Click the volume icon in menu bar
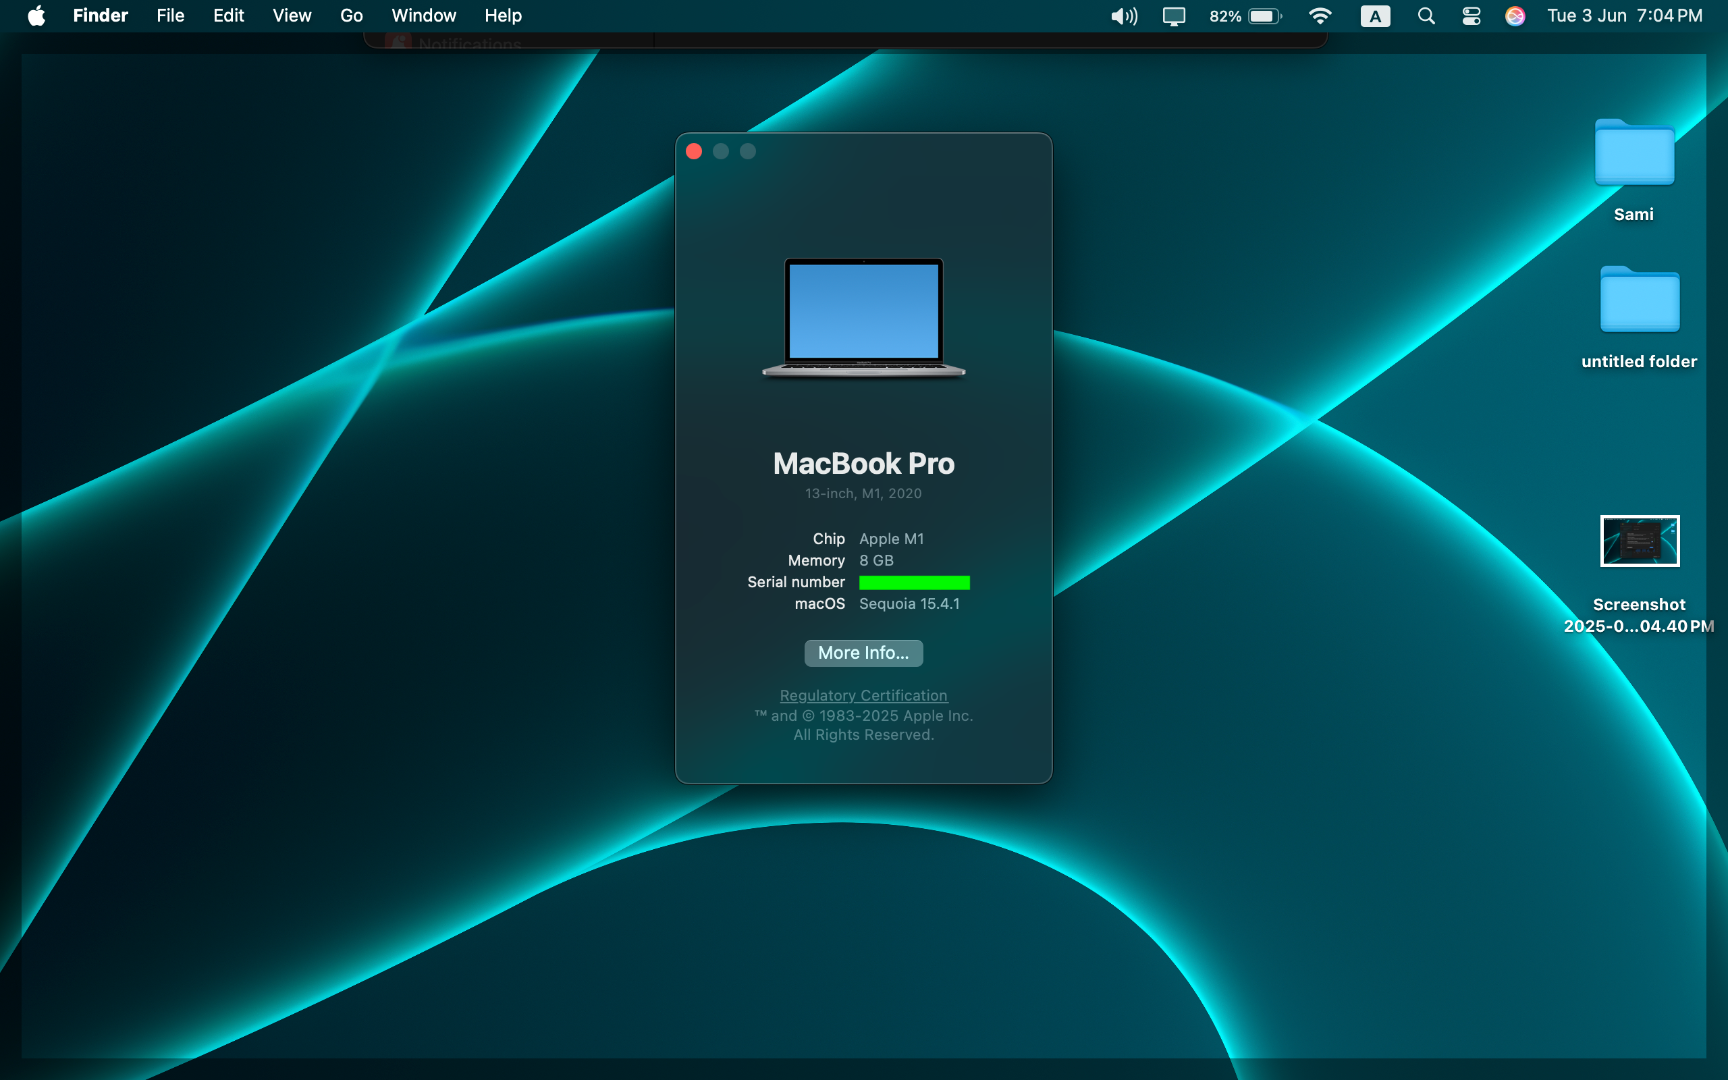This screenshot has width=1728, height=1080. (1124, 16)
